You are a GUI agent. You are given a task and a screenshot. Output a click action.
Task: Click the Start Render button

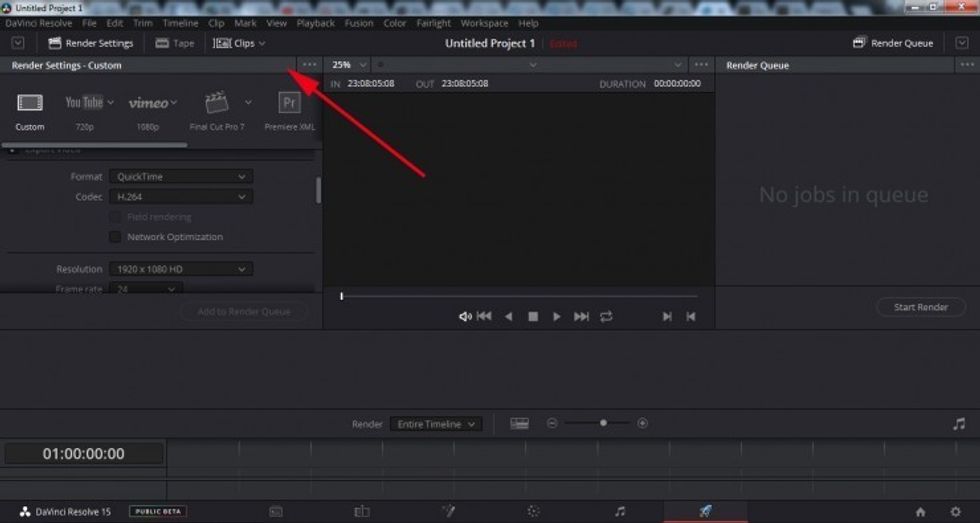pos(921,307)
